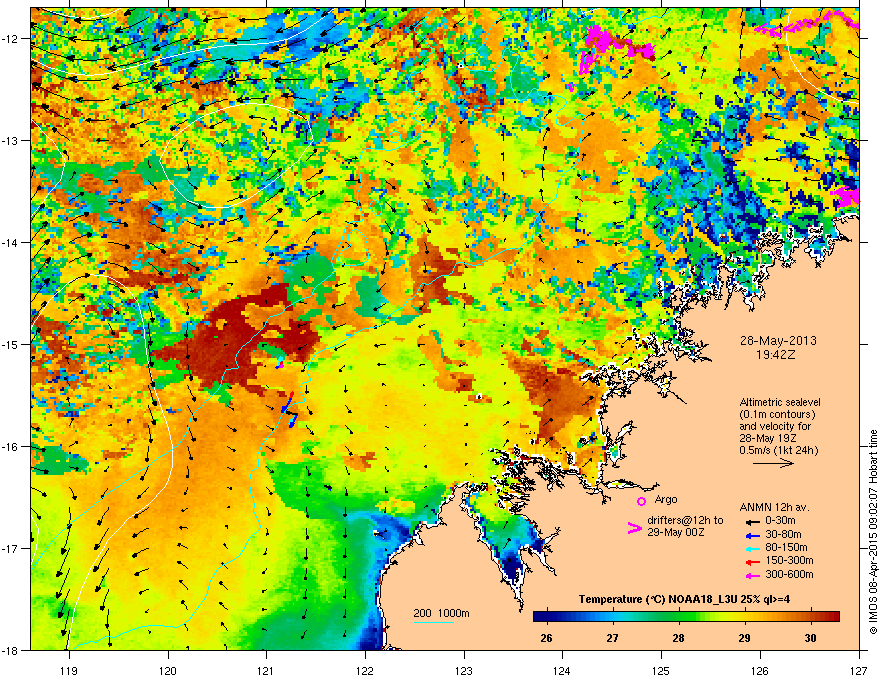The image size is (880, 680).
Task: Click longitude axis label 120
Action: 168,670
